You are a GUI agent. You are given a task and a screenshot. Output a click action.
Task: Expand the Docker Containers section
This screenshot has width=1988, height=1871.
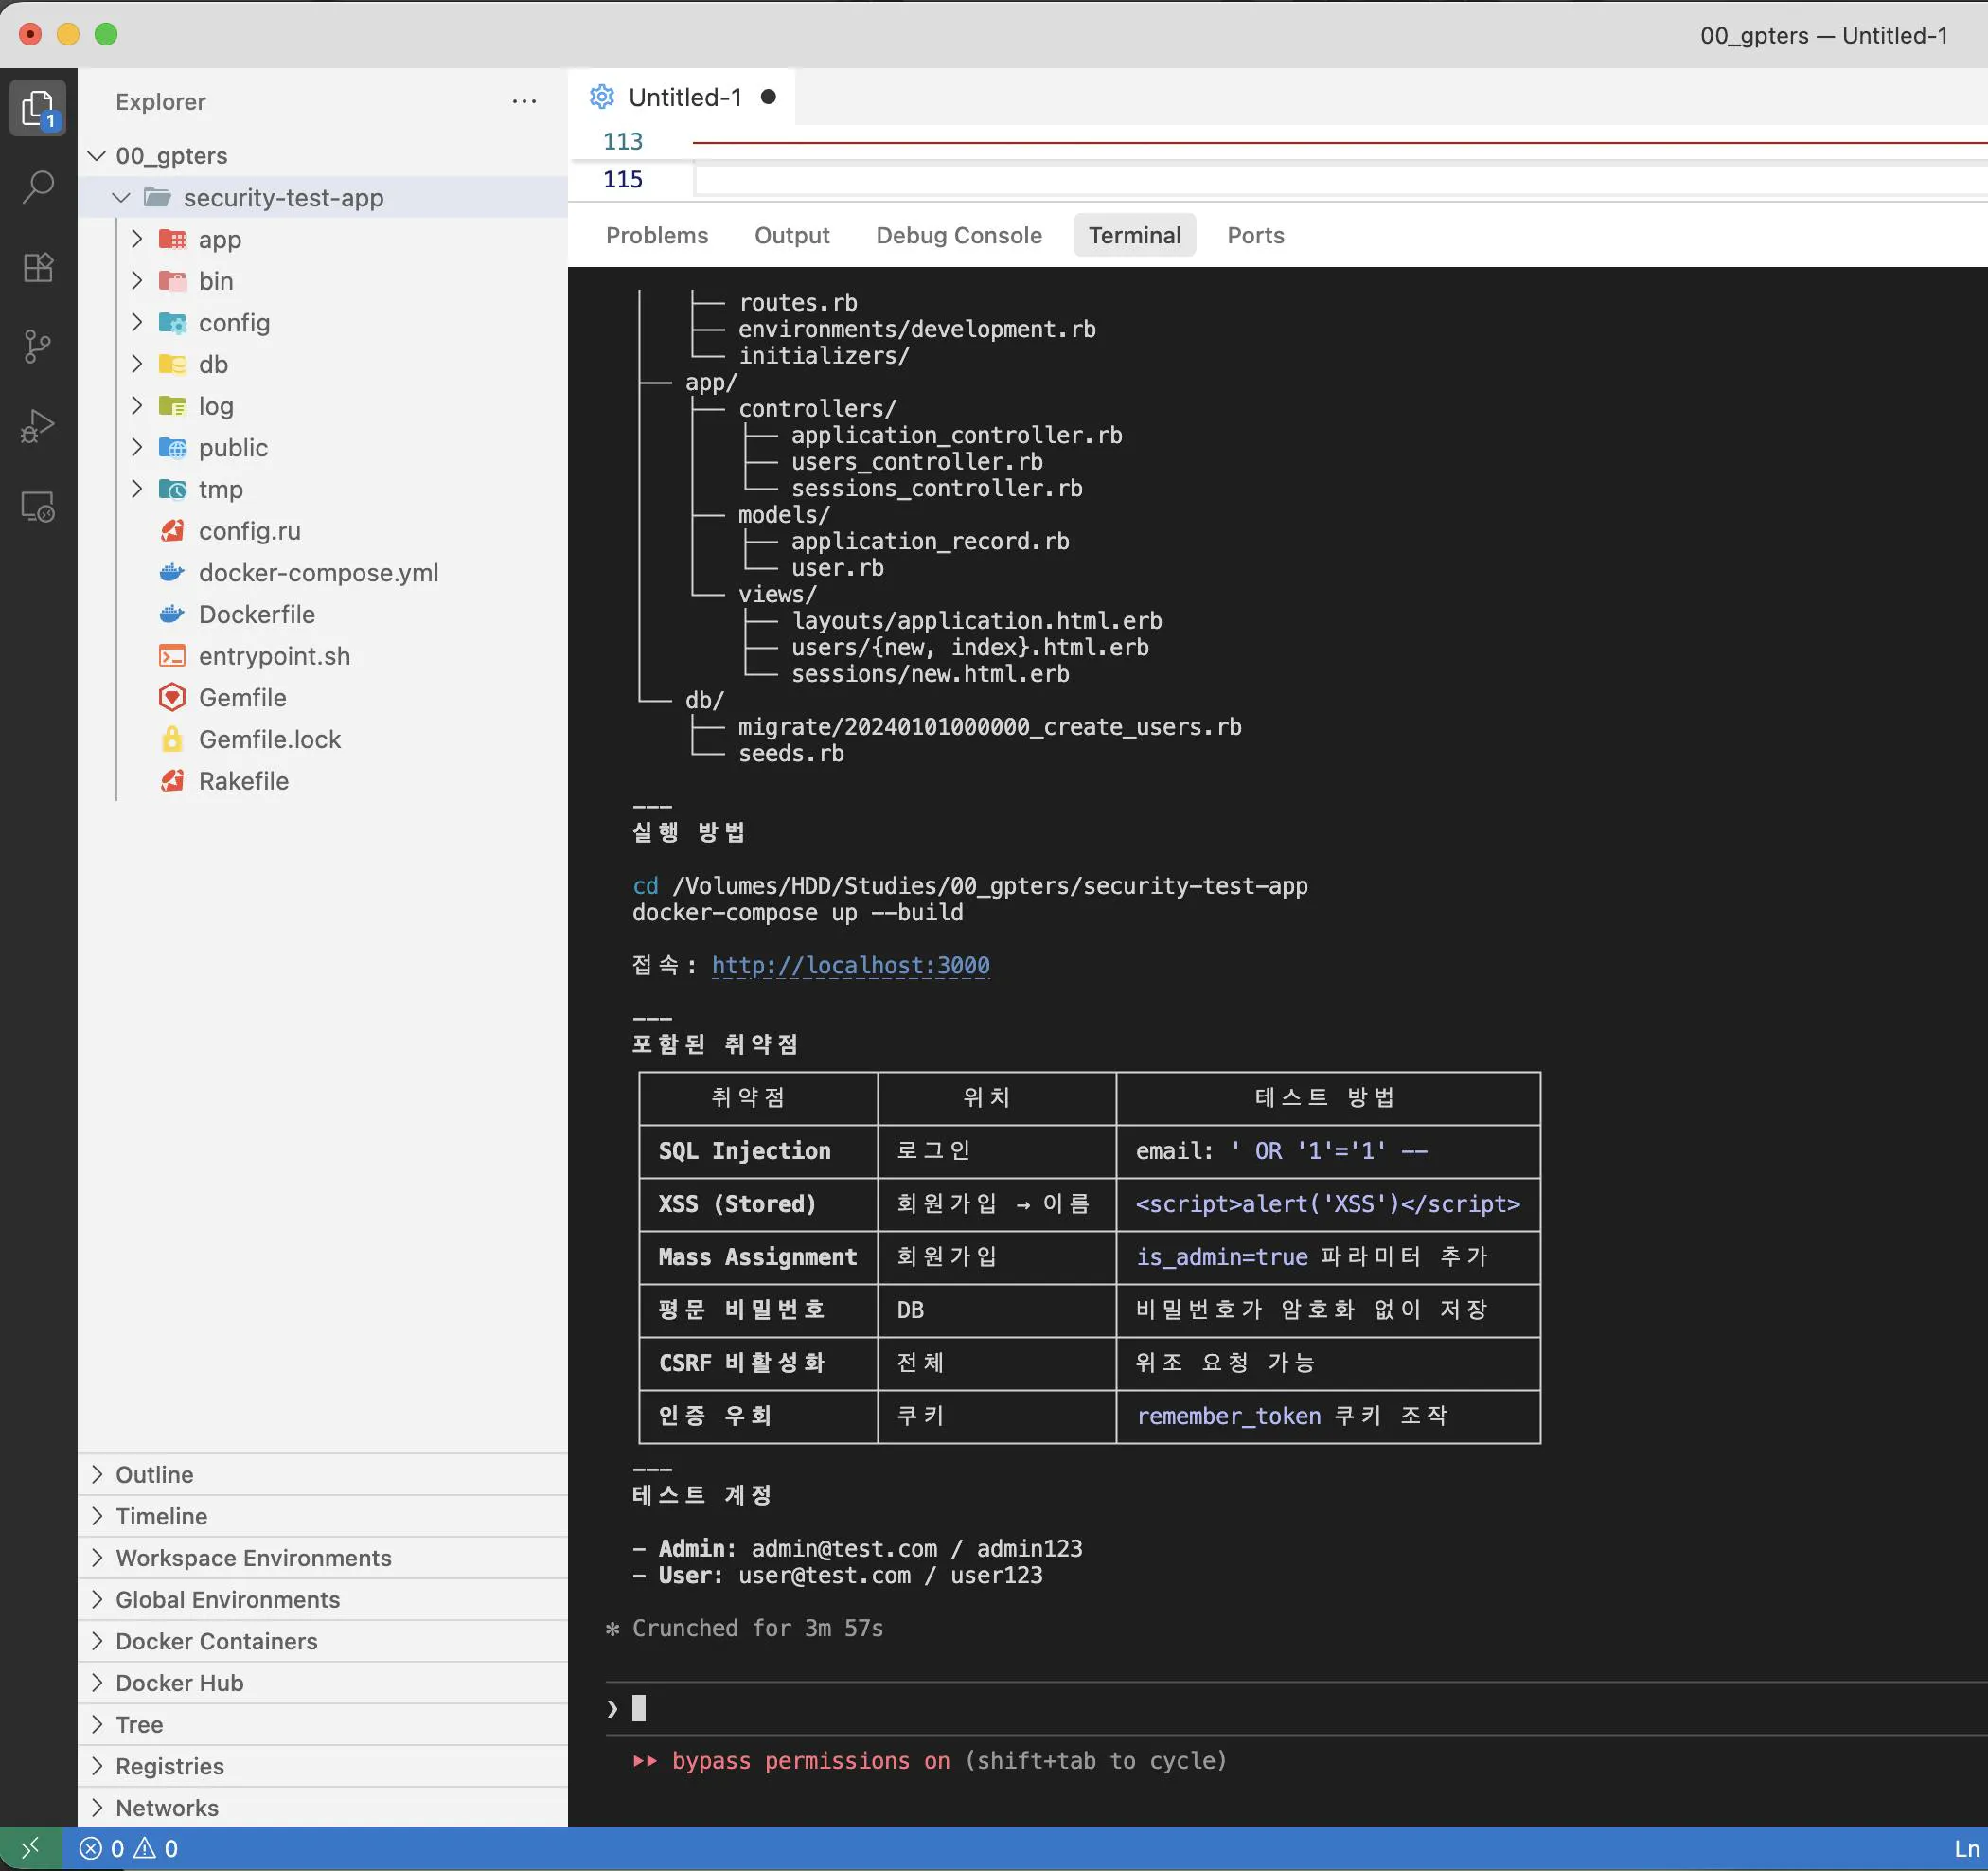point(216,1641)
